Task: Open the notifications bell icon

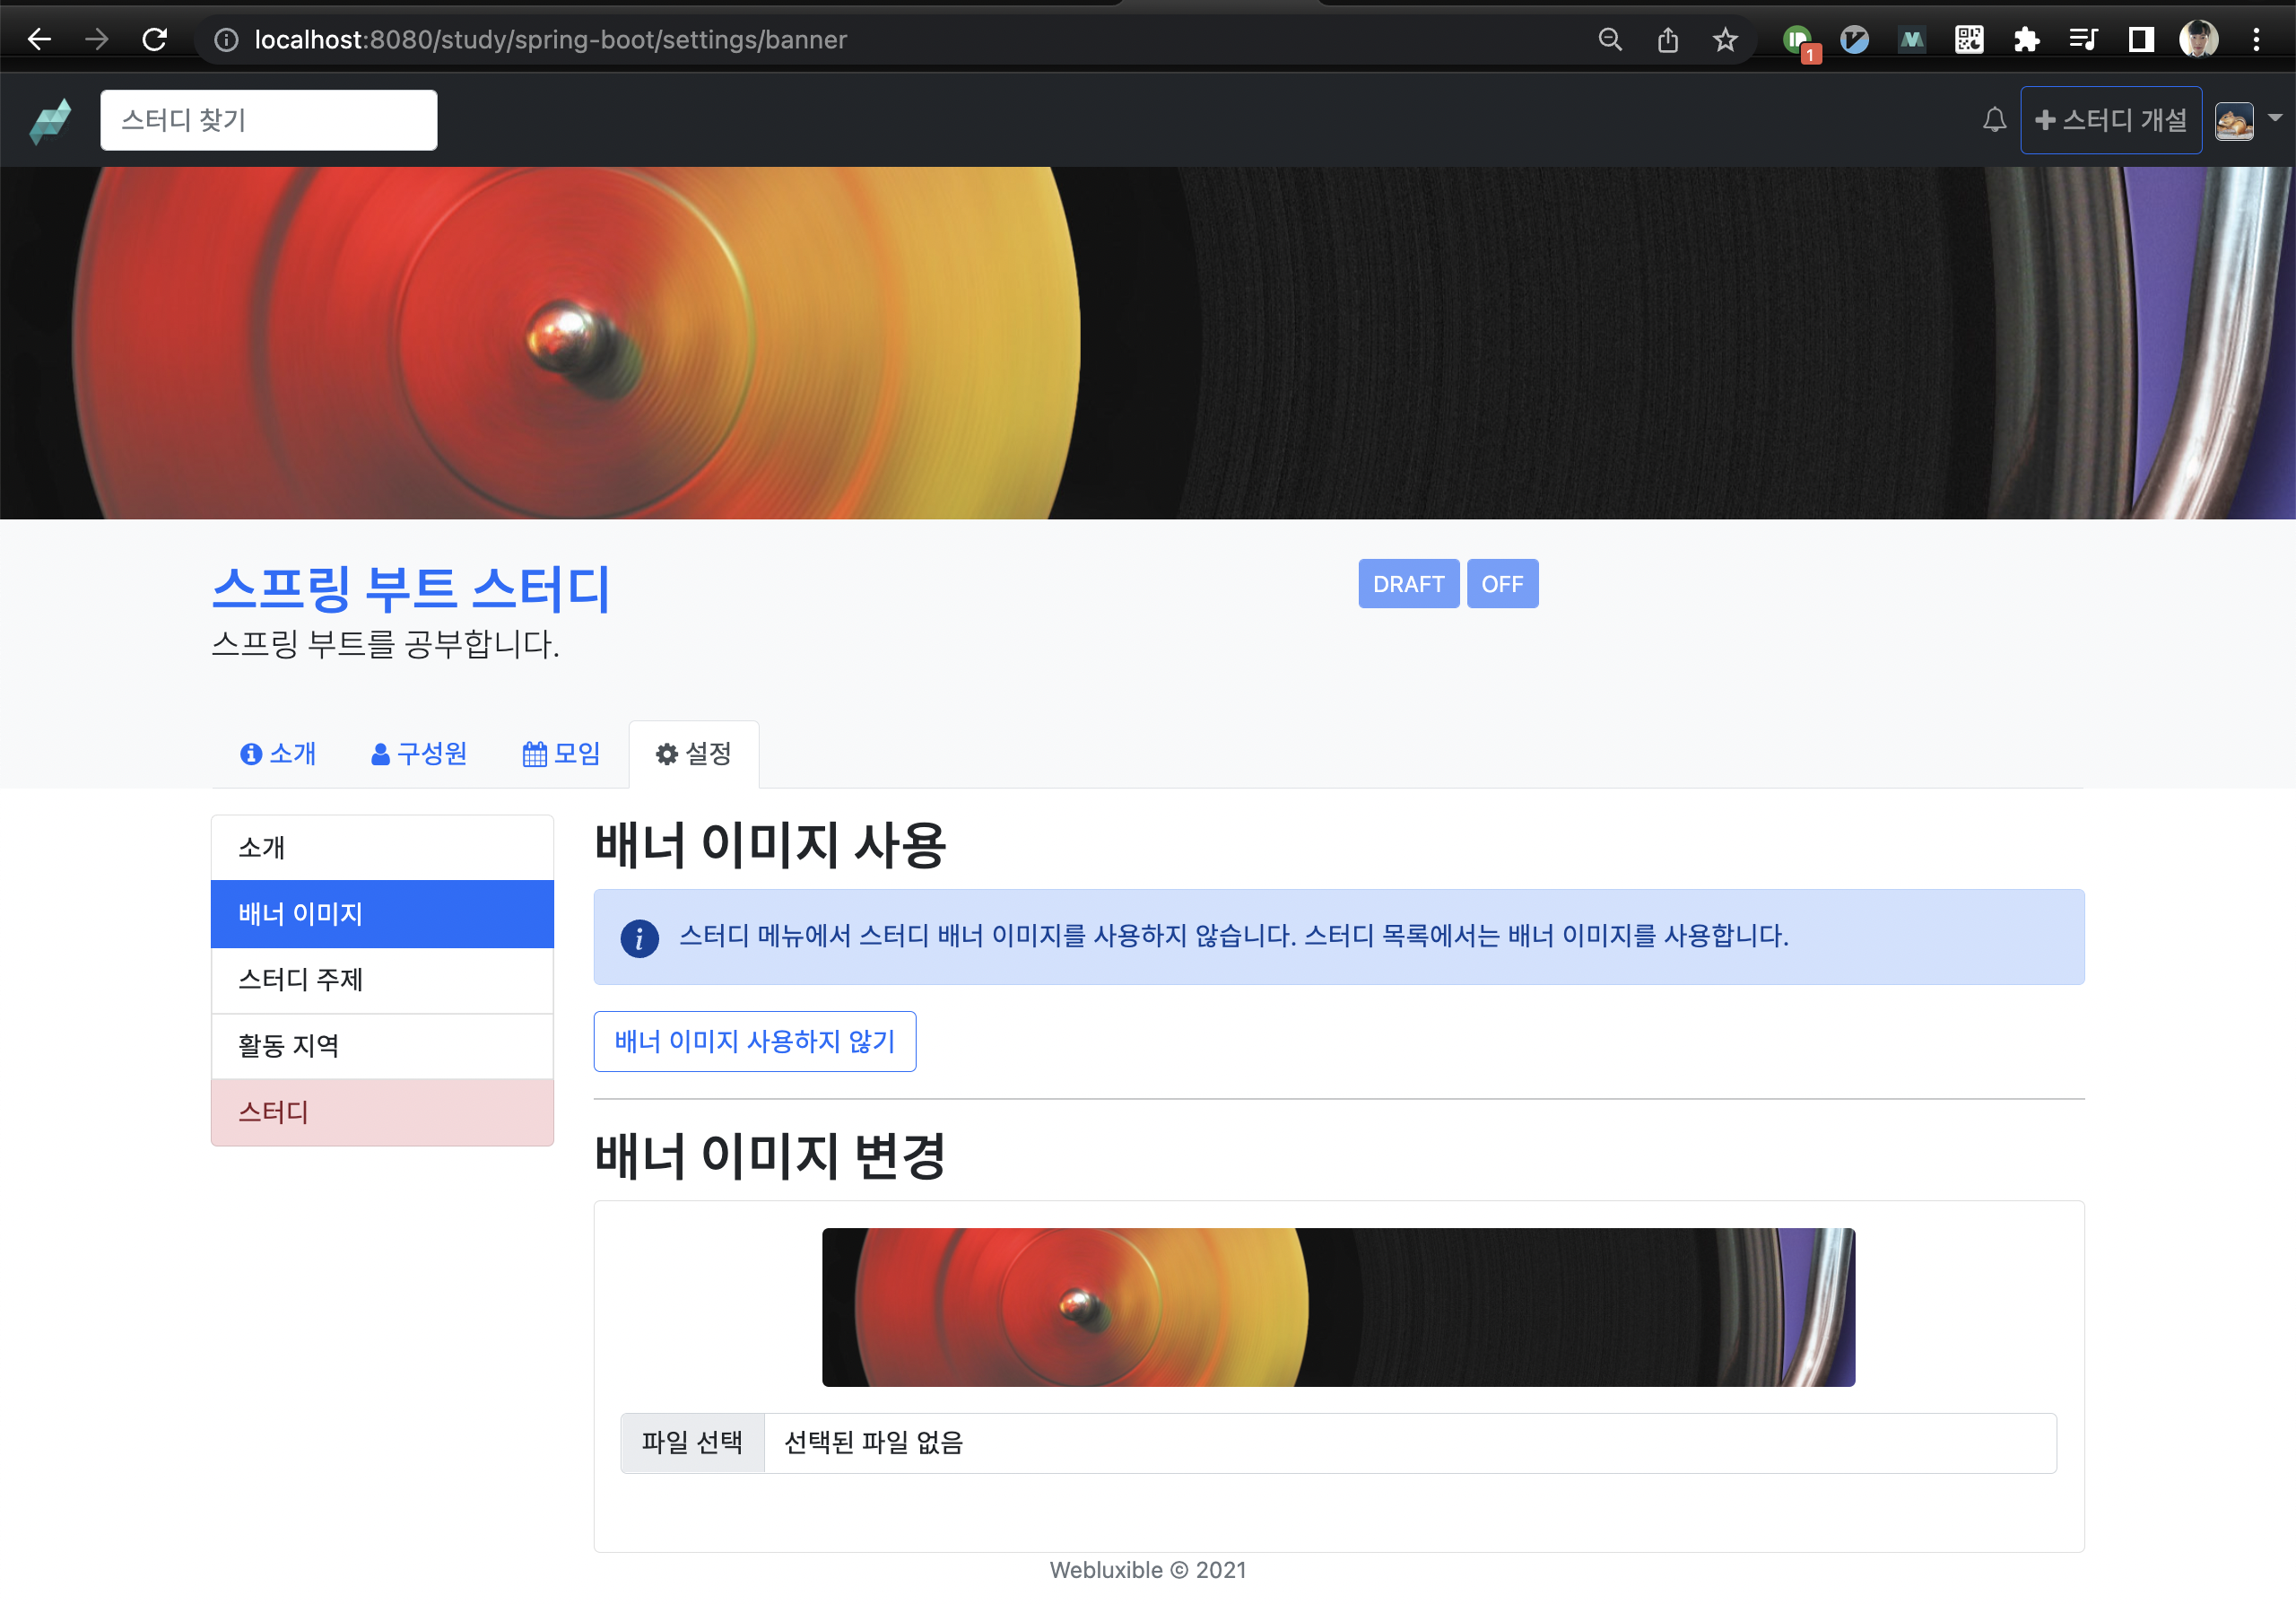Action: (1994, 120)
